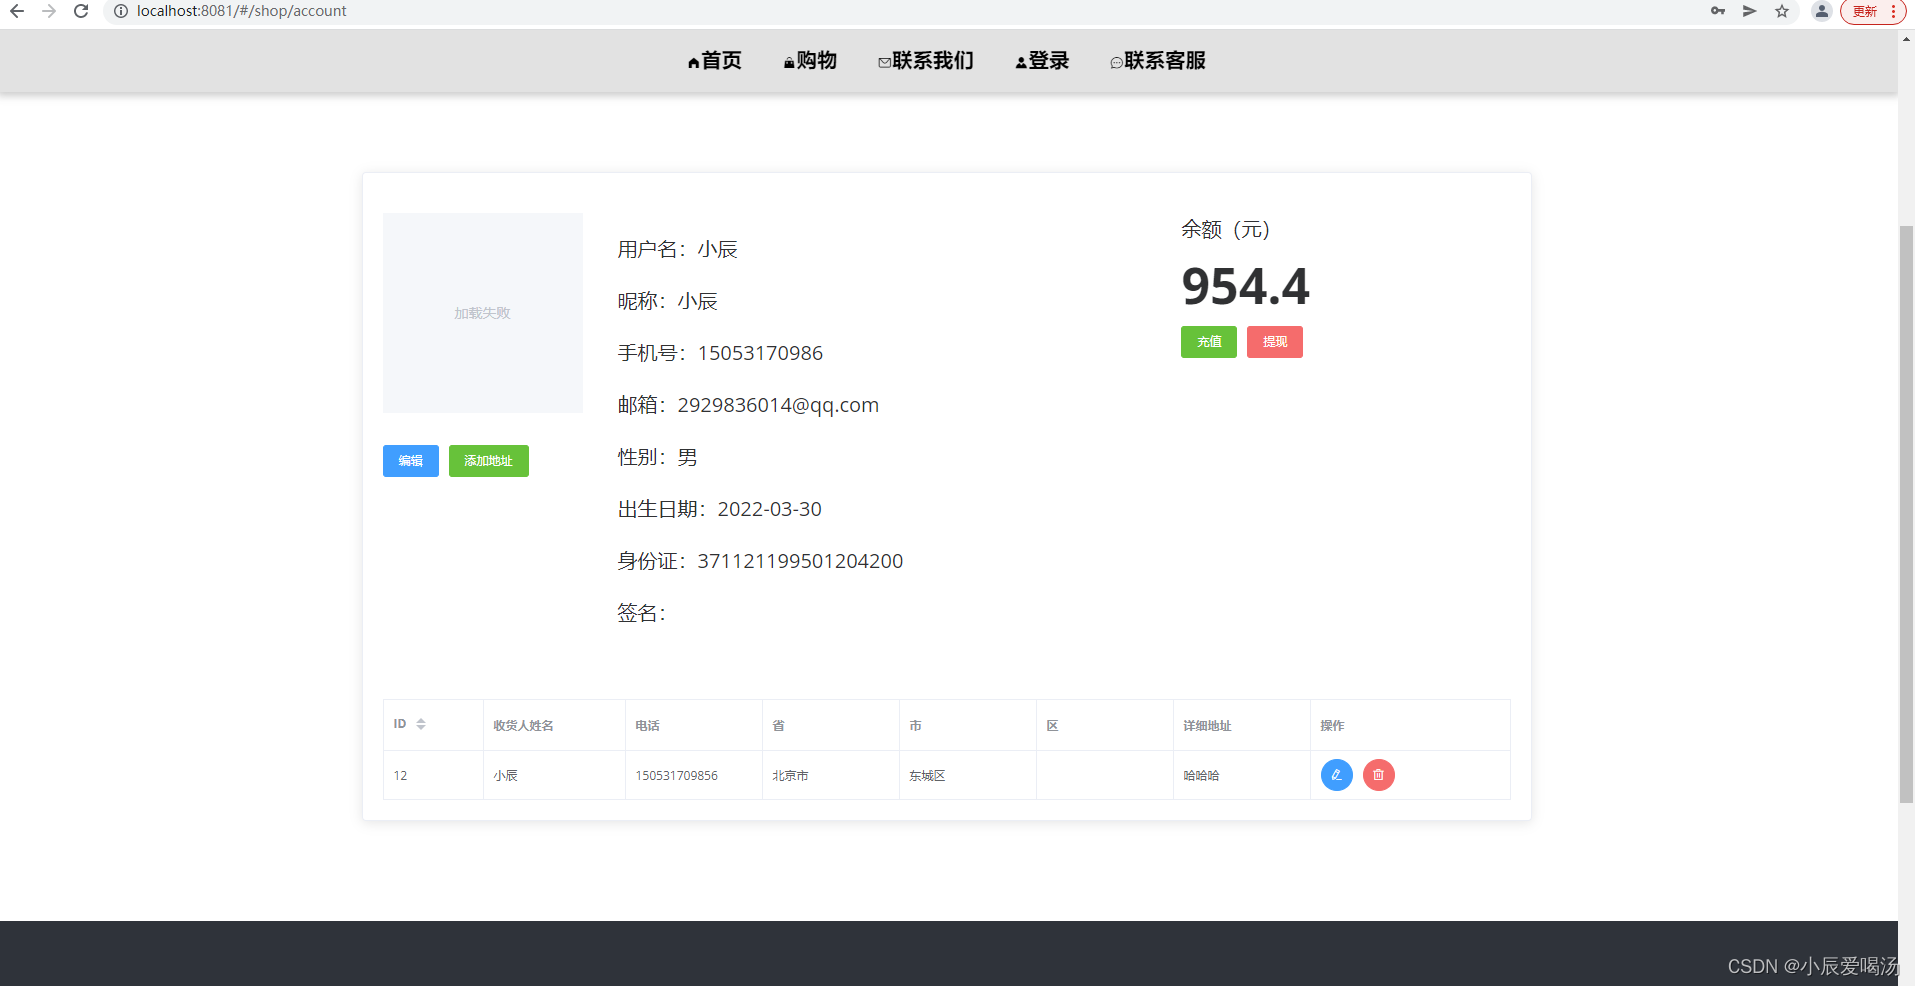1915x986 pixels.
Task: Open the browser profile avatar icon
Action: (x=1821, y=11)
